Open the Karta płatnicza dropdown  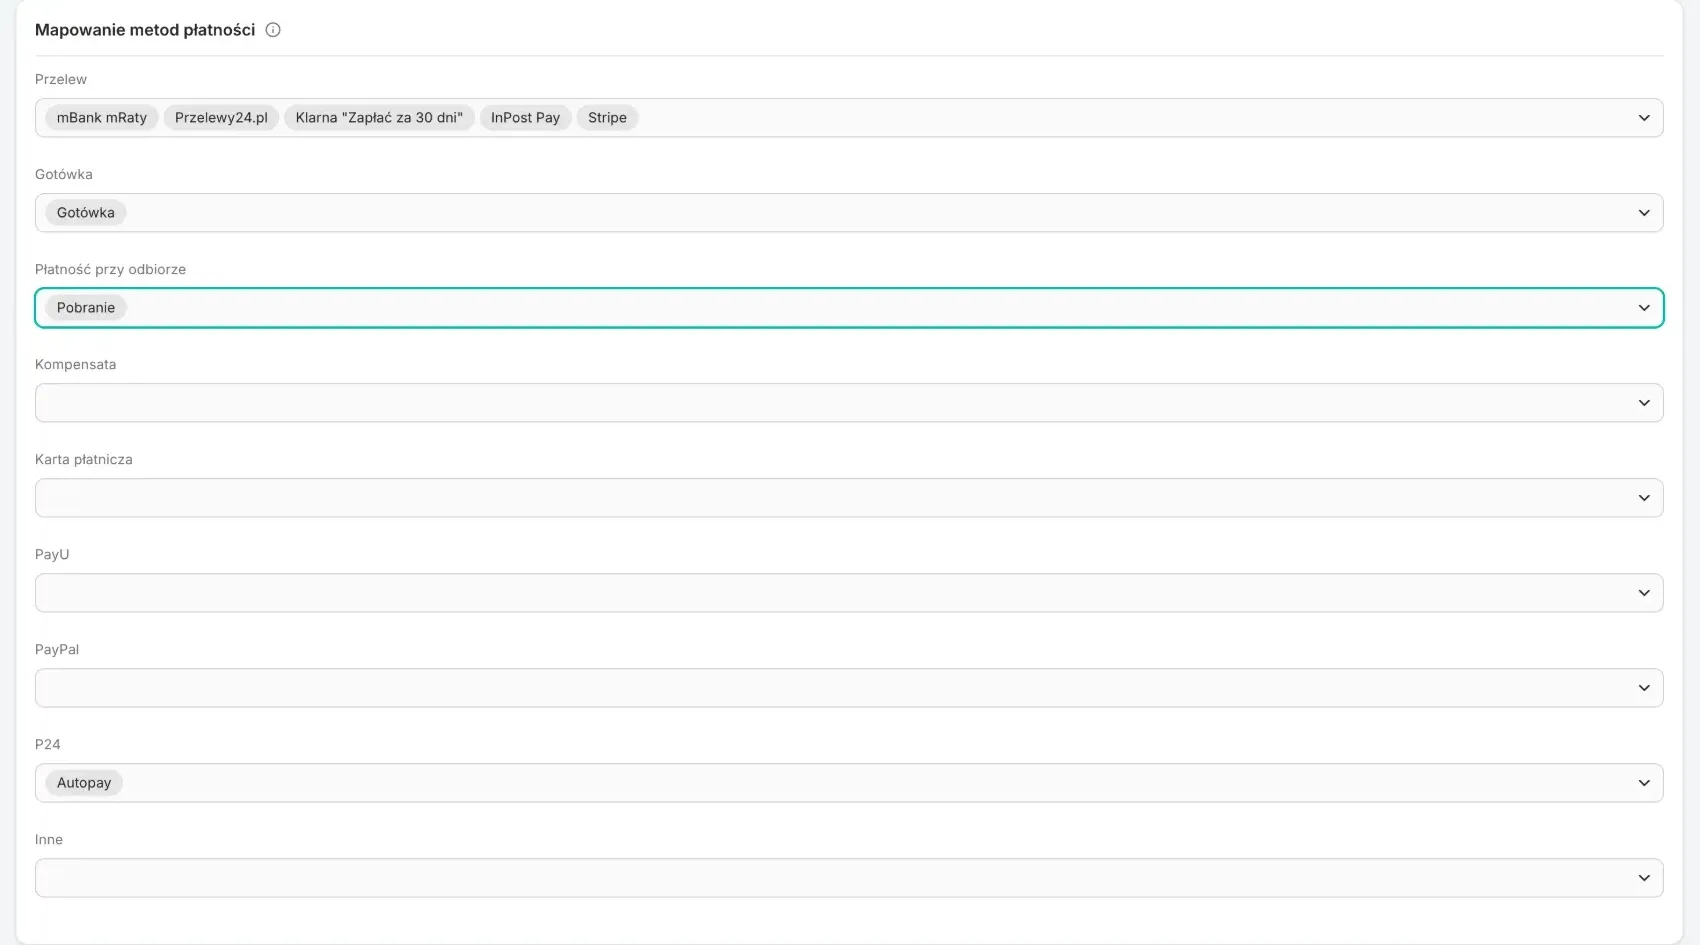pyautogui.click(x=849, y=498)
